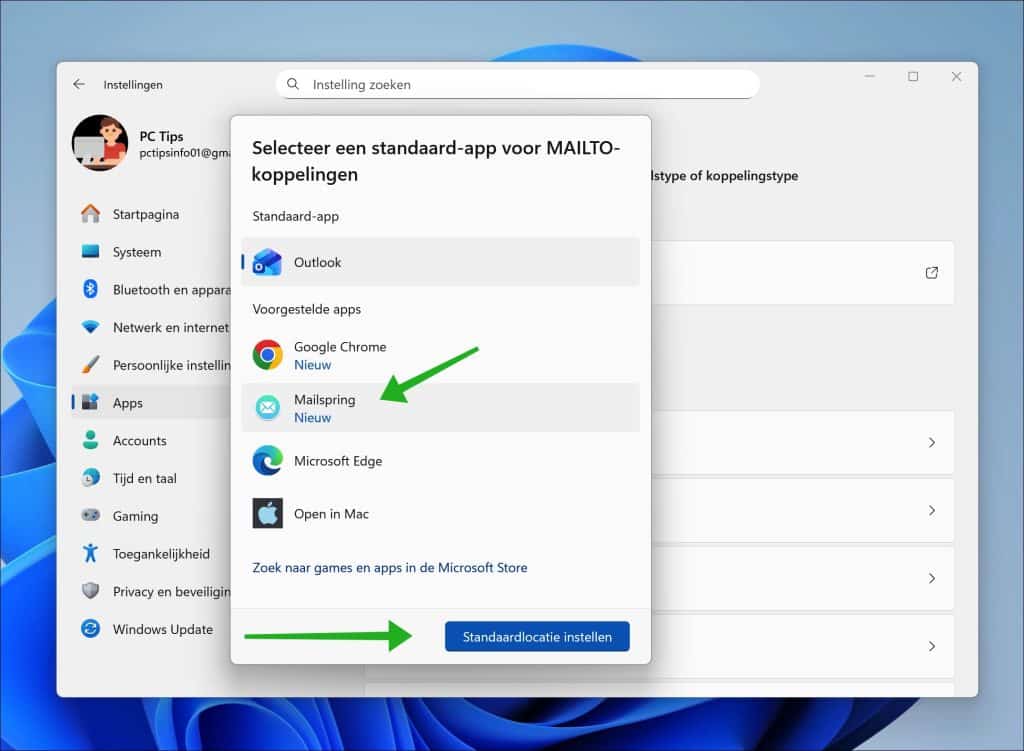Open Tijd en taal settings

click(x=144, y=479)
